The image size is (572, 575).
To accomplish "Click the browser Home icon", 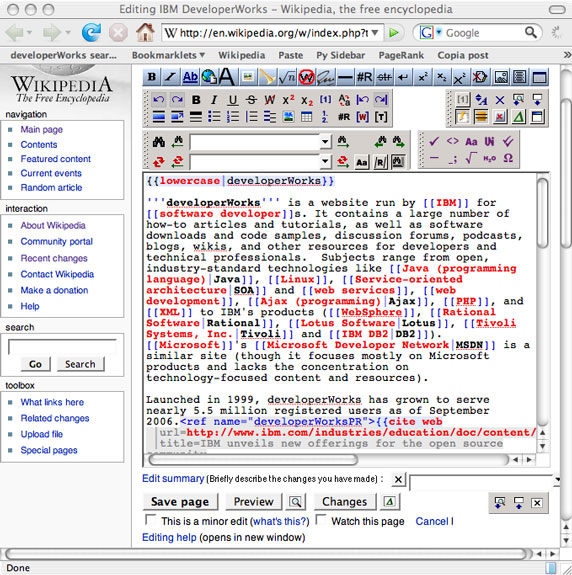I will (x=145, y=32).
